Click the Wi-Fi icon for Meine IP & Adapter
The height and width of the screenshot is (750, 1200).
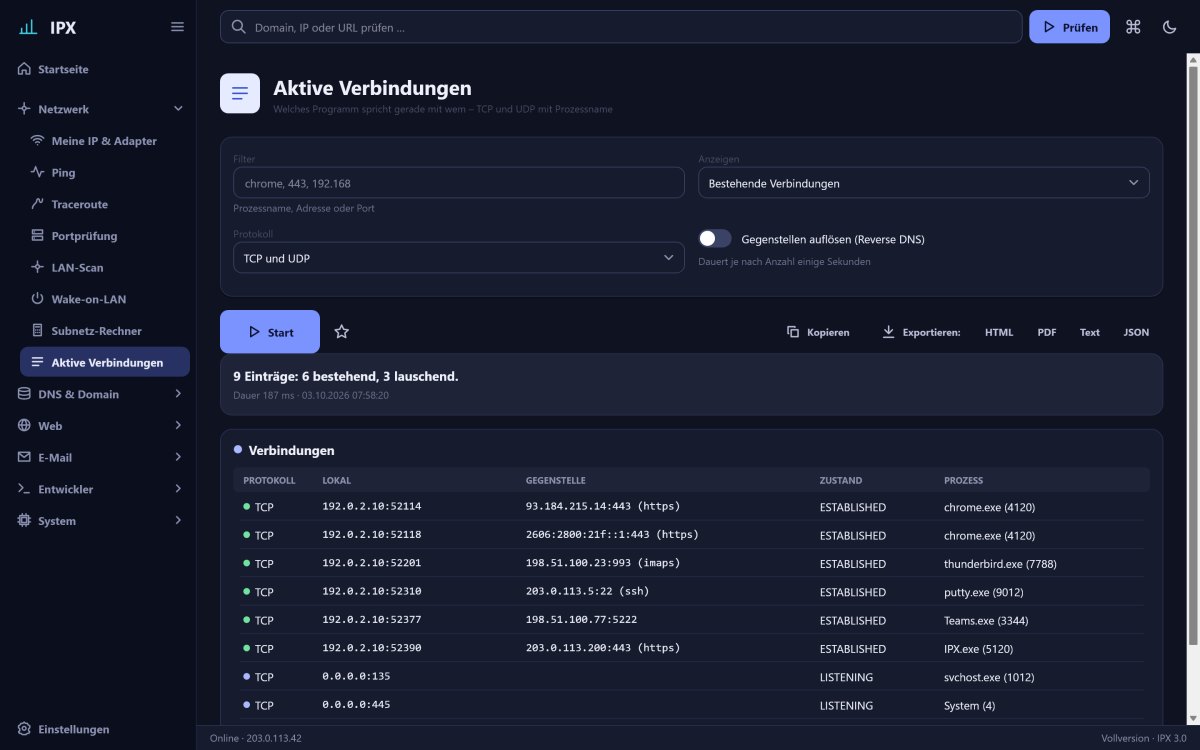(x=38, y=141)
